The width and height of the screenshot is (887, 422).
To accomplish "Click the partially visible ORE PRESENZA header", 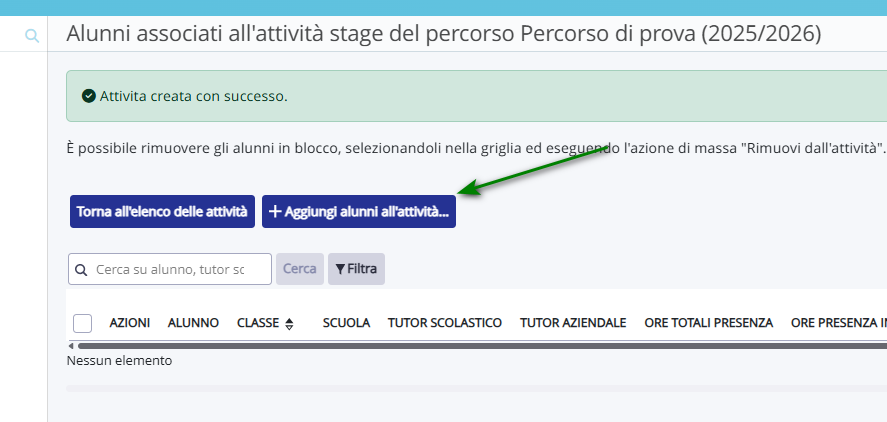I will [838, 323].
